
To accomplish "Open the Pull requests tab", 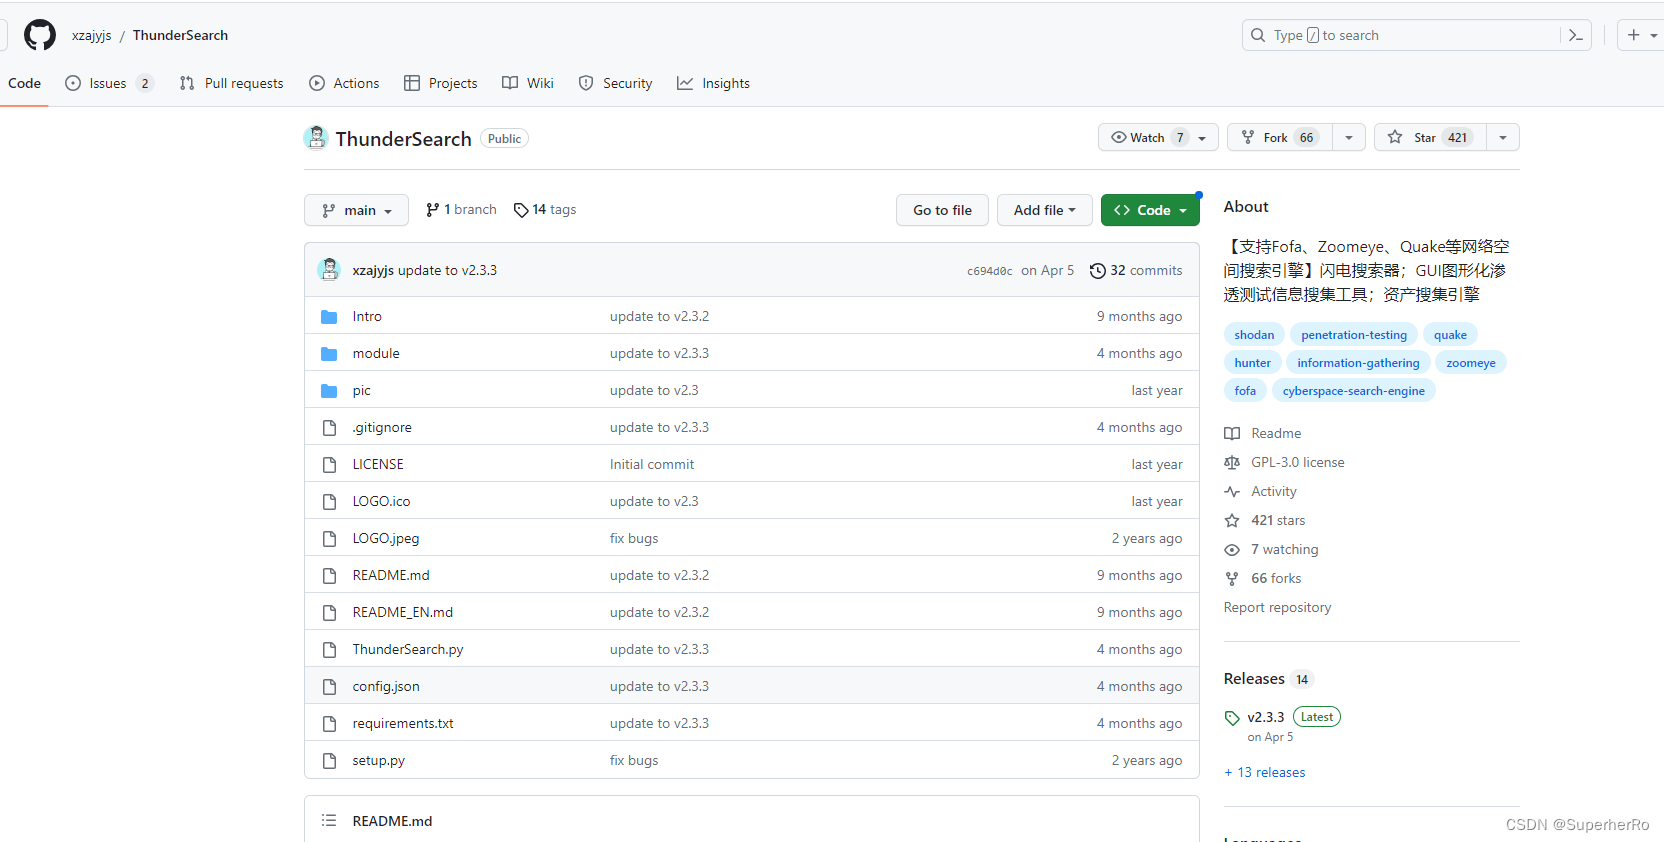I will click(231, 83).
